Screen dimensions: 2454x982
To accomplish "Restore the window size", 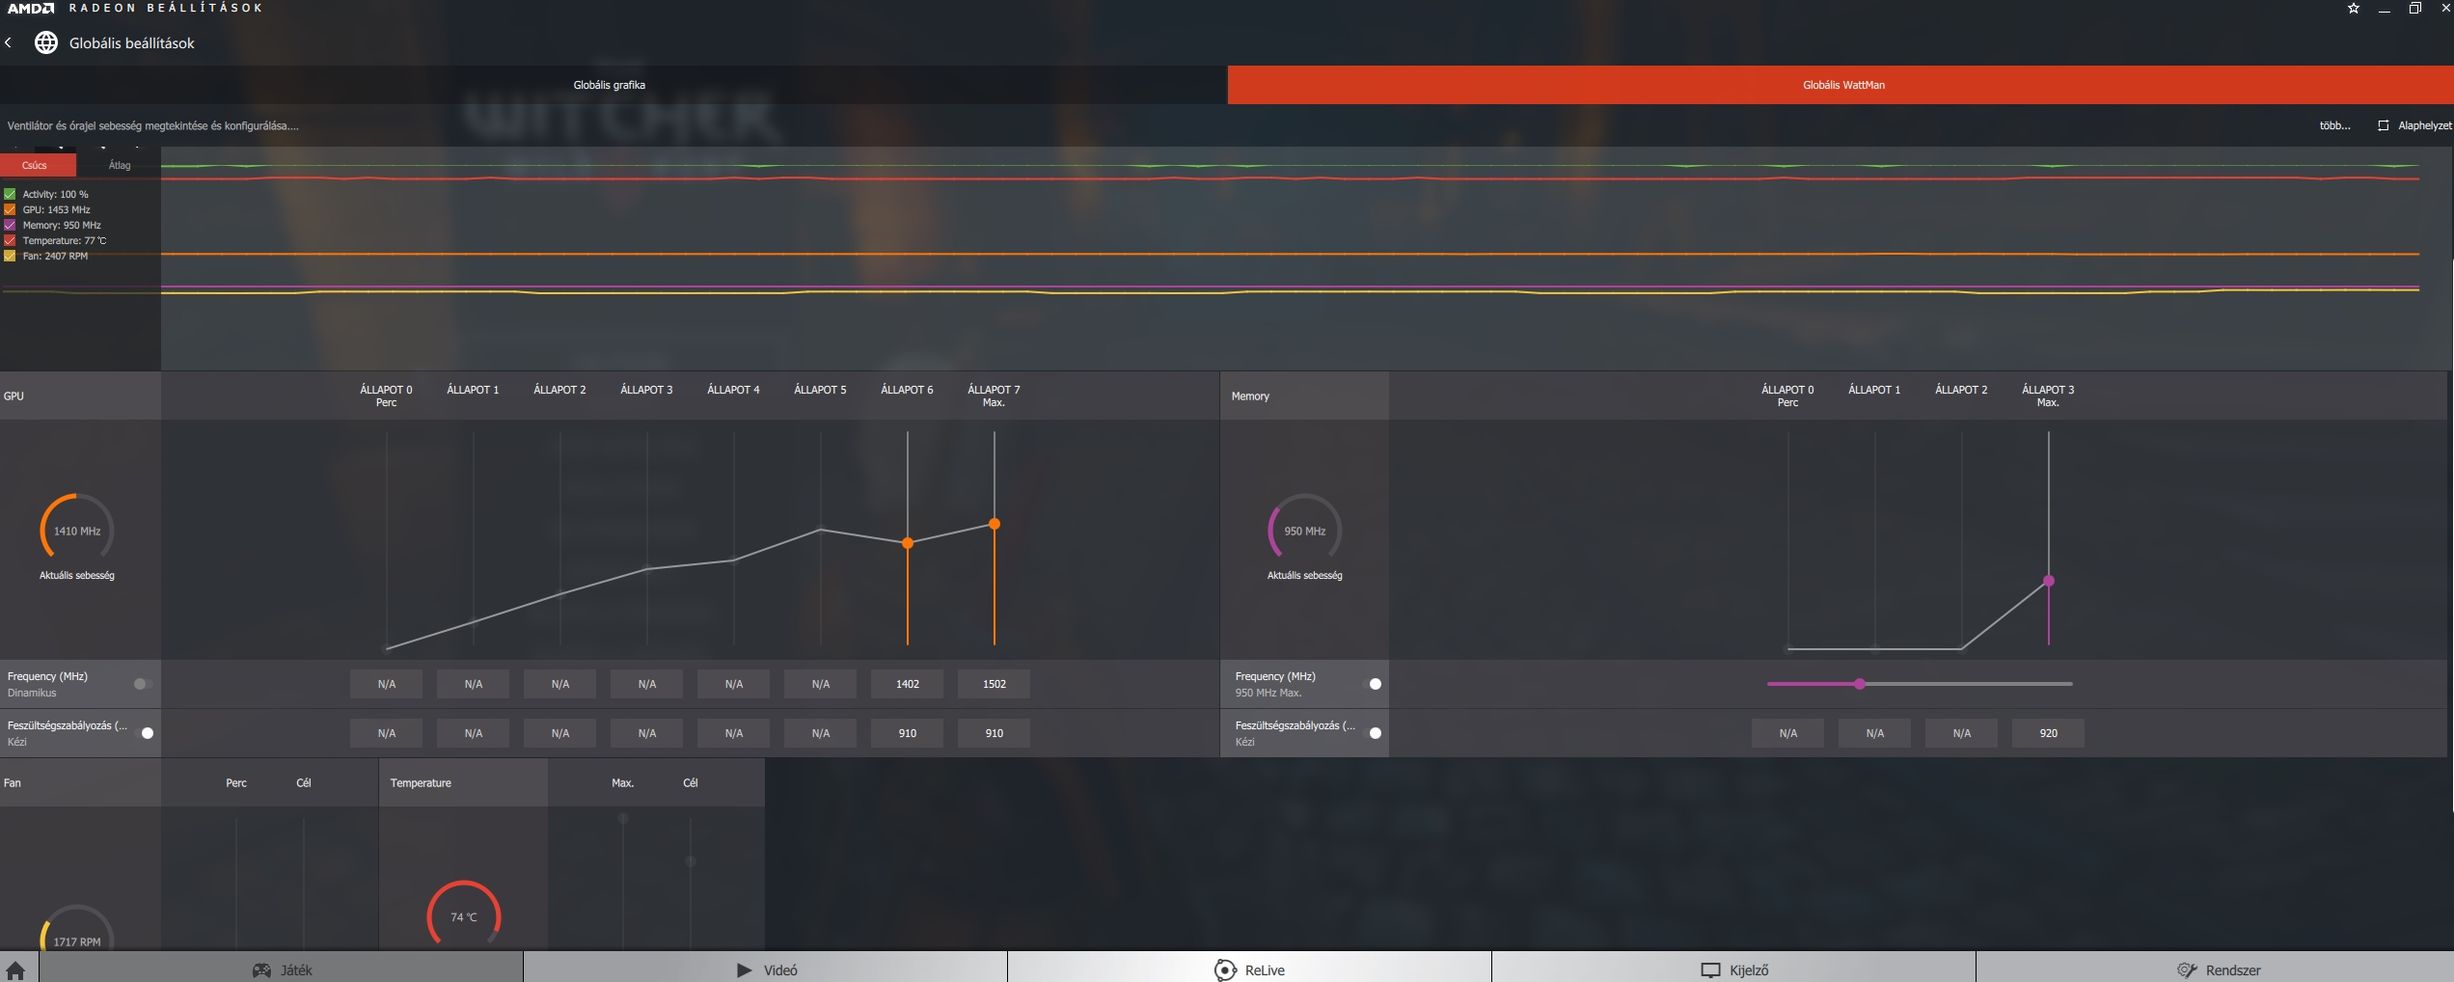I will point(2414,8).
